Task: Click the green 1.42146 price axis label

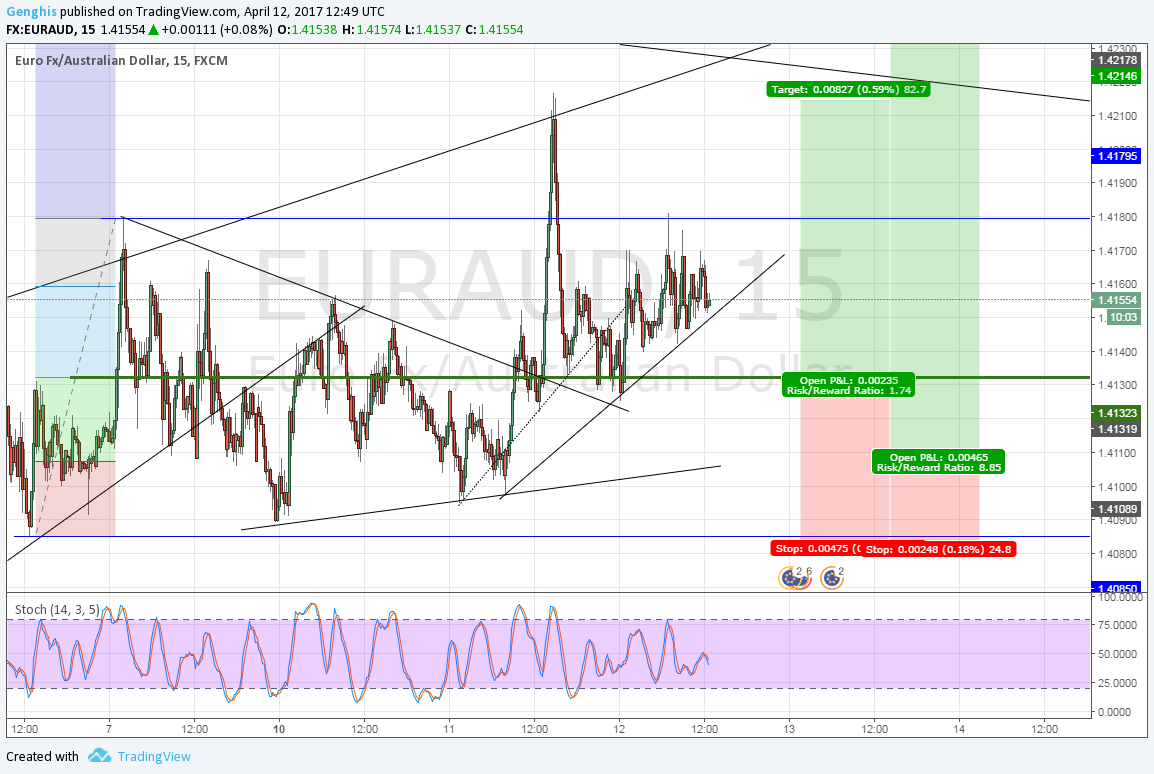Action: (x=1117, y=76)
